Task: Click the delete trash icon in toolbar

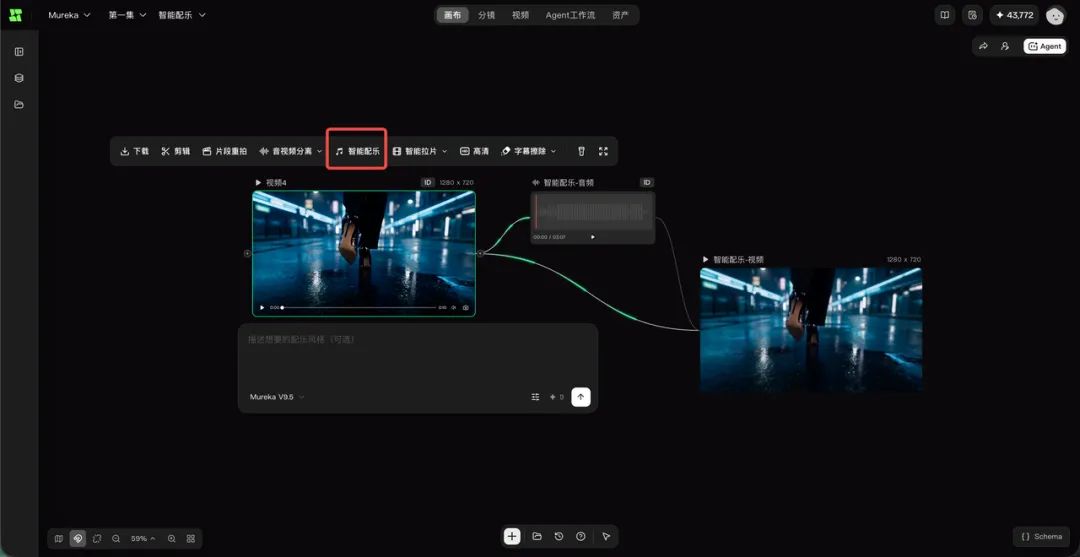Action: coord(581,151)
